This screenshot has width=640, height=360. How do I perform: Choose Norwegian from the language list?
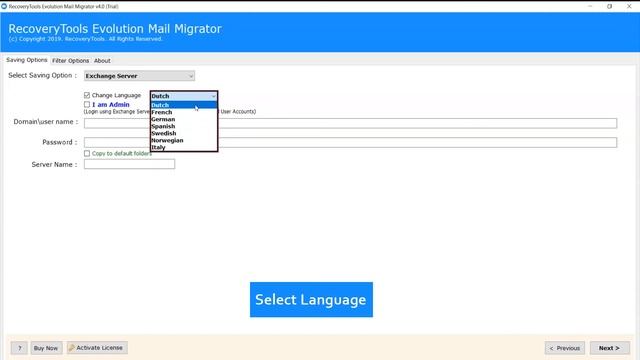[x=184, y=140]
